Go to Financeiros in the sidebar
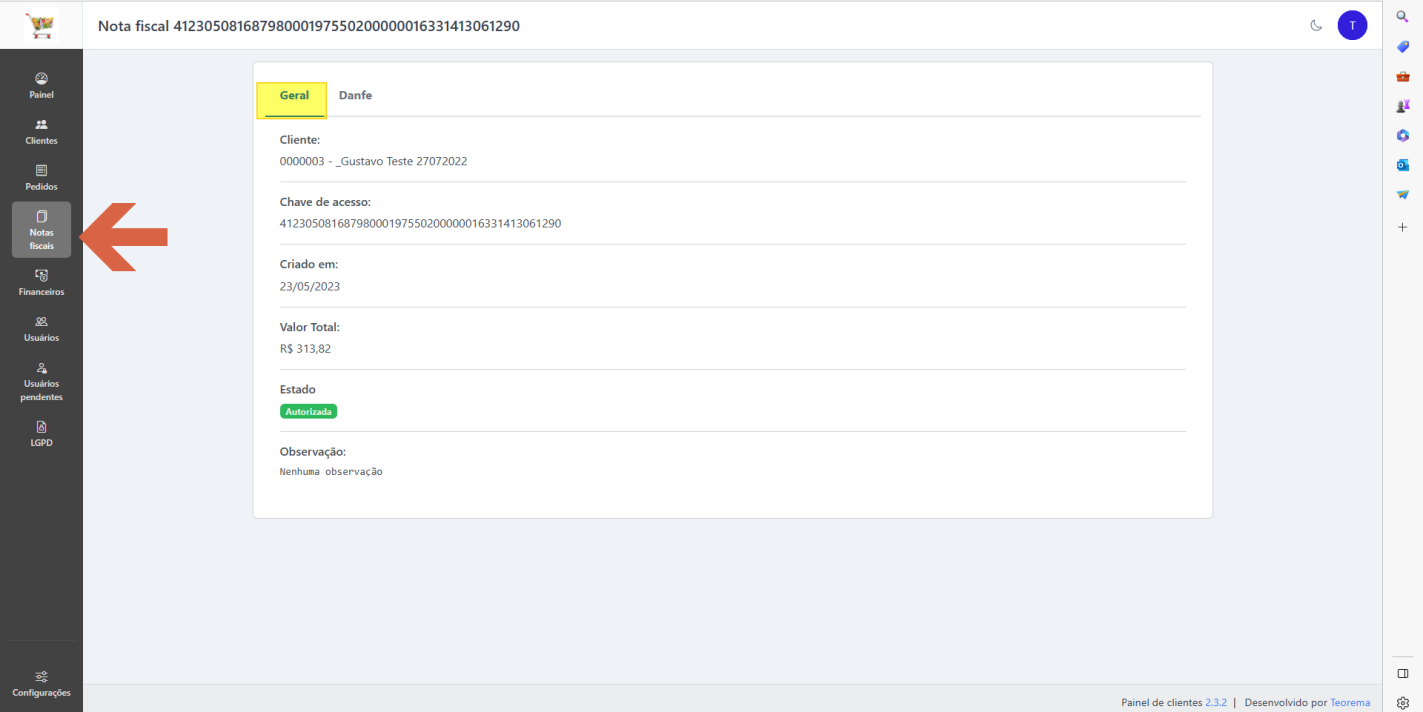Screen dimensions: 1423x712 (41, 283)
